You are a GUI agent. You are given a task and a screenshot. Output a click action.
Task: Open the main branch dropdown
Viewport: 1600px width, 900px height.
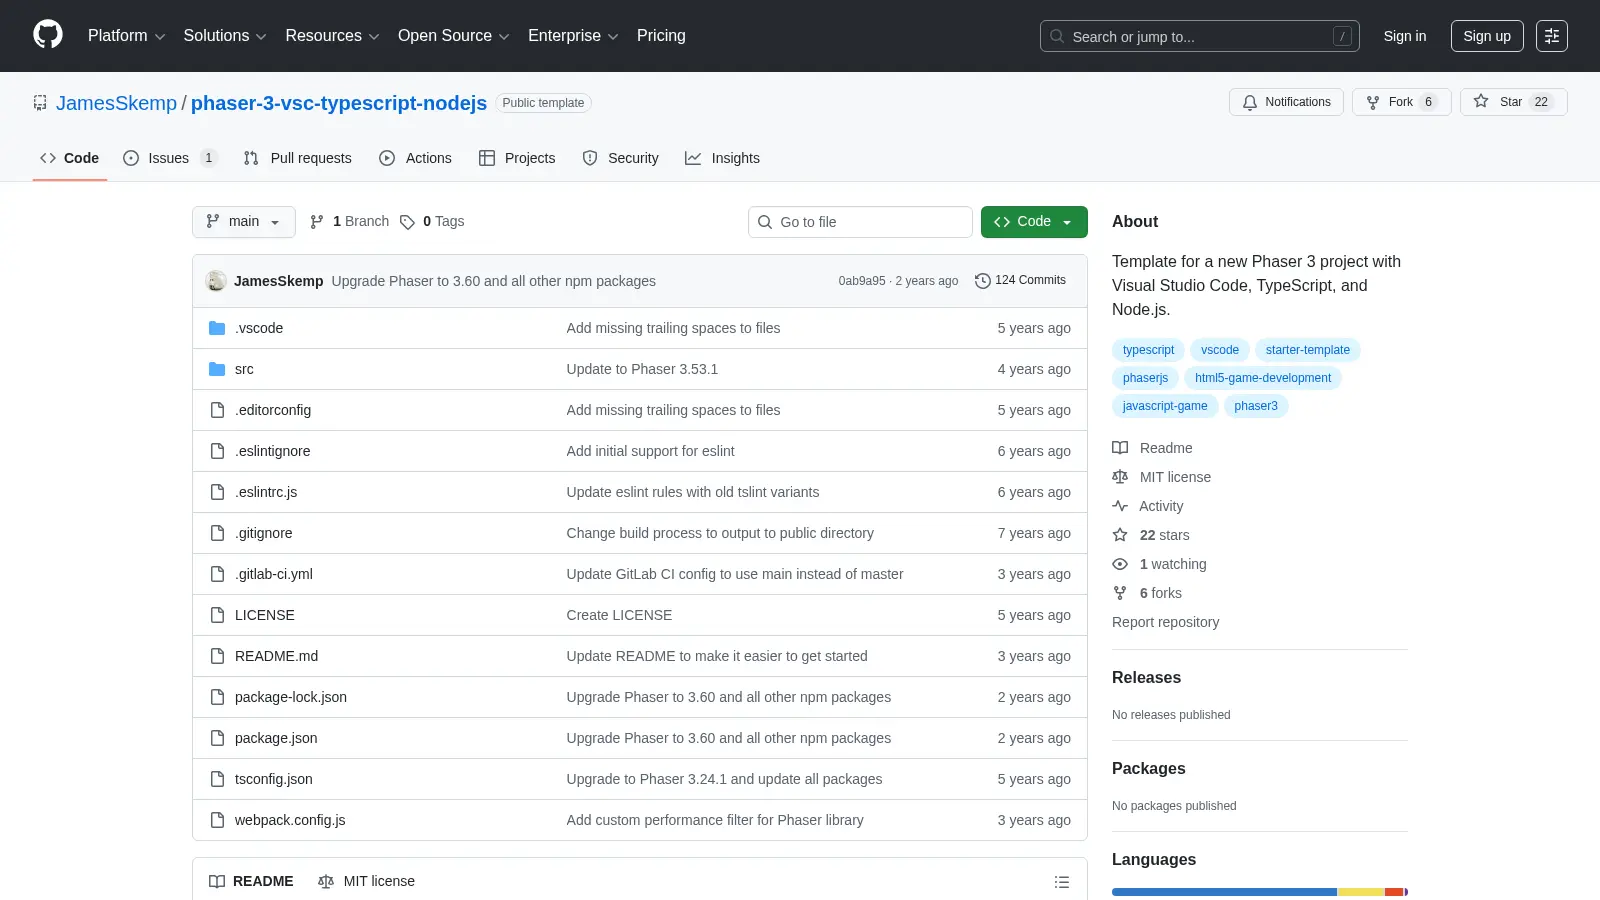pyautogui.click(x=244, y=222)
